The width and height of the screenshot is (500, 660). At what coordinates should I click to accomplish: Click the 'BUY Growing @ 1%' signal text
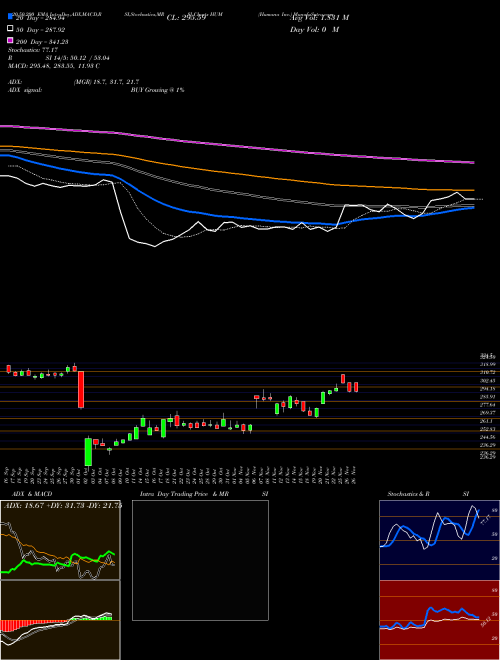pyautogui.click(x=157, y=90)
